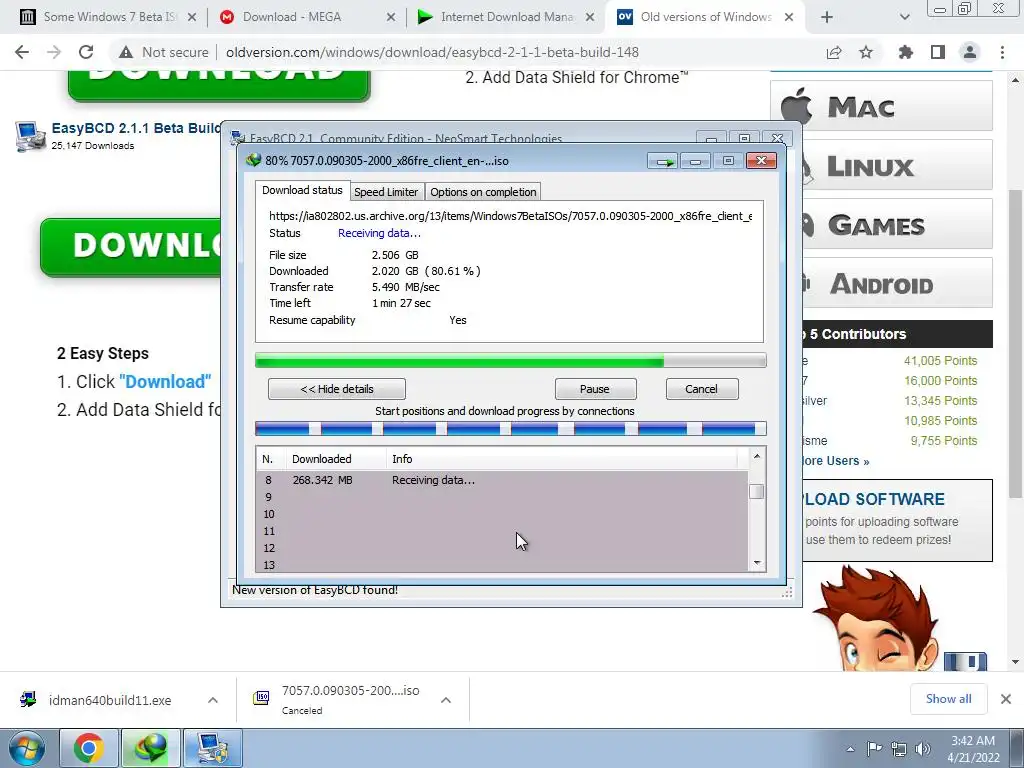Screen dimensions: 1024x768
Task: Click Internet Download Manager taskbar icon
Action: point(150,748)
